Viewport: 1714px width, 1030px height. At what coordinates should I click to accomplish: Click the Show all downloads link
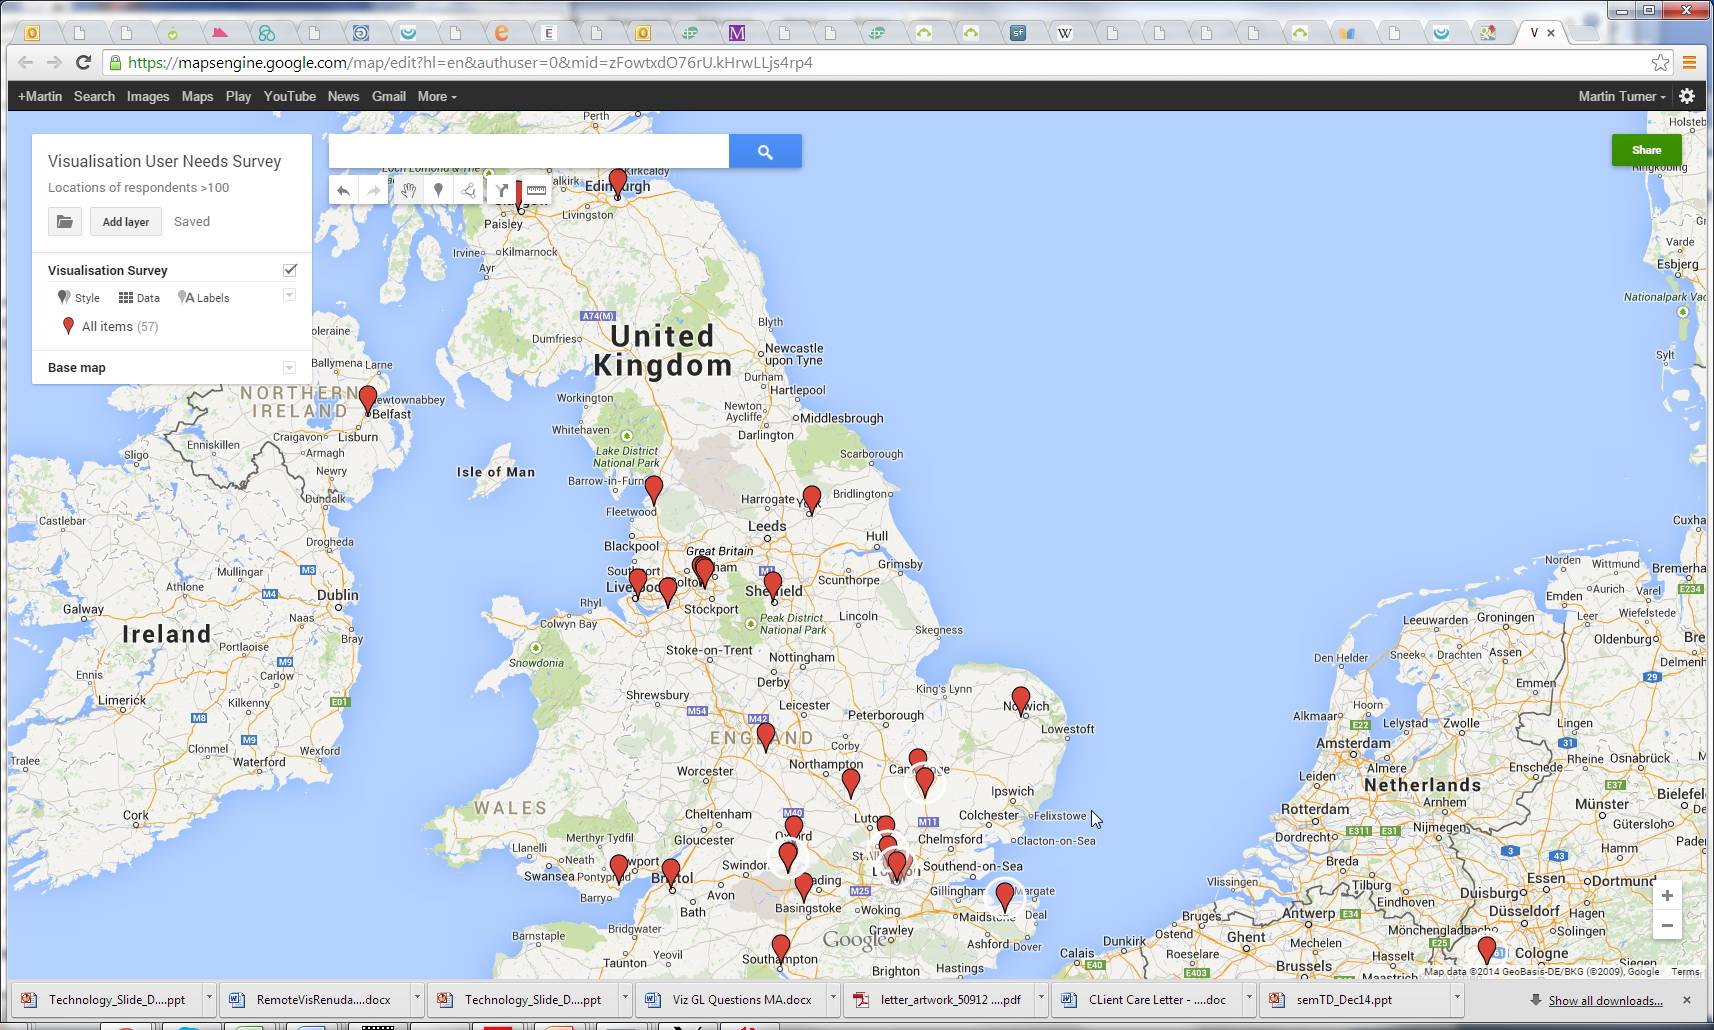pyautogui.click(x=1605, y=1000)
